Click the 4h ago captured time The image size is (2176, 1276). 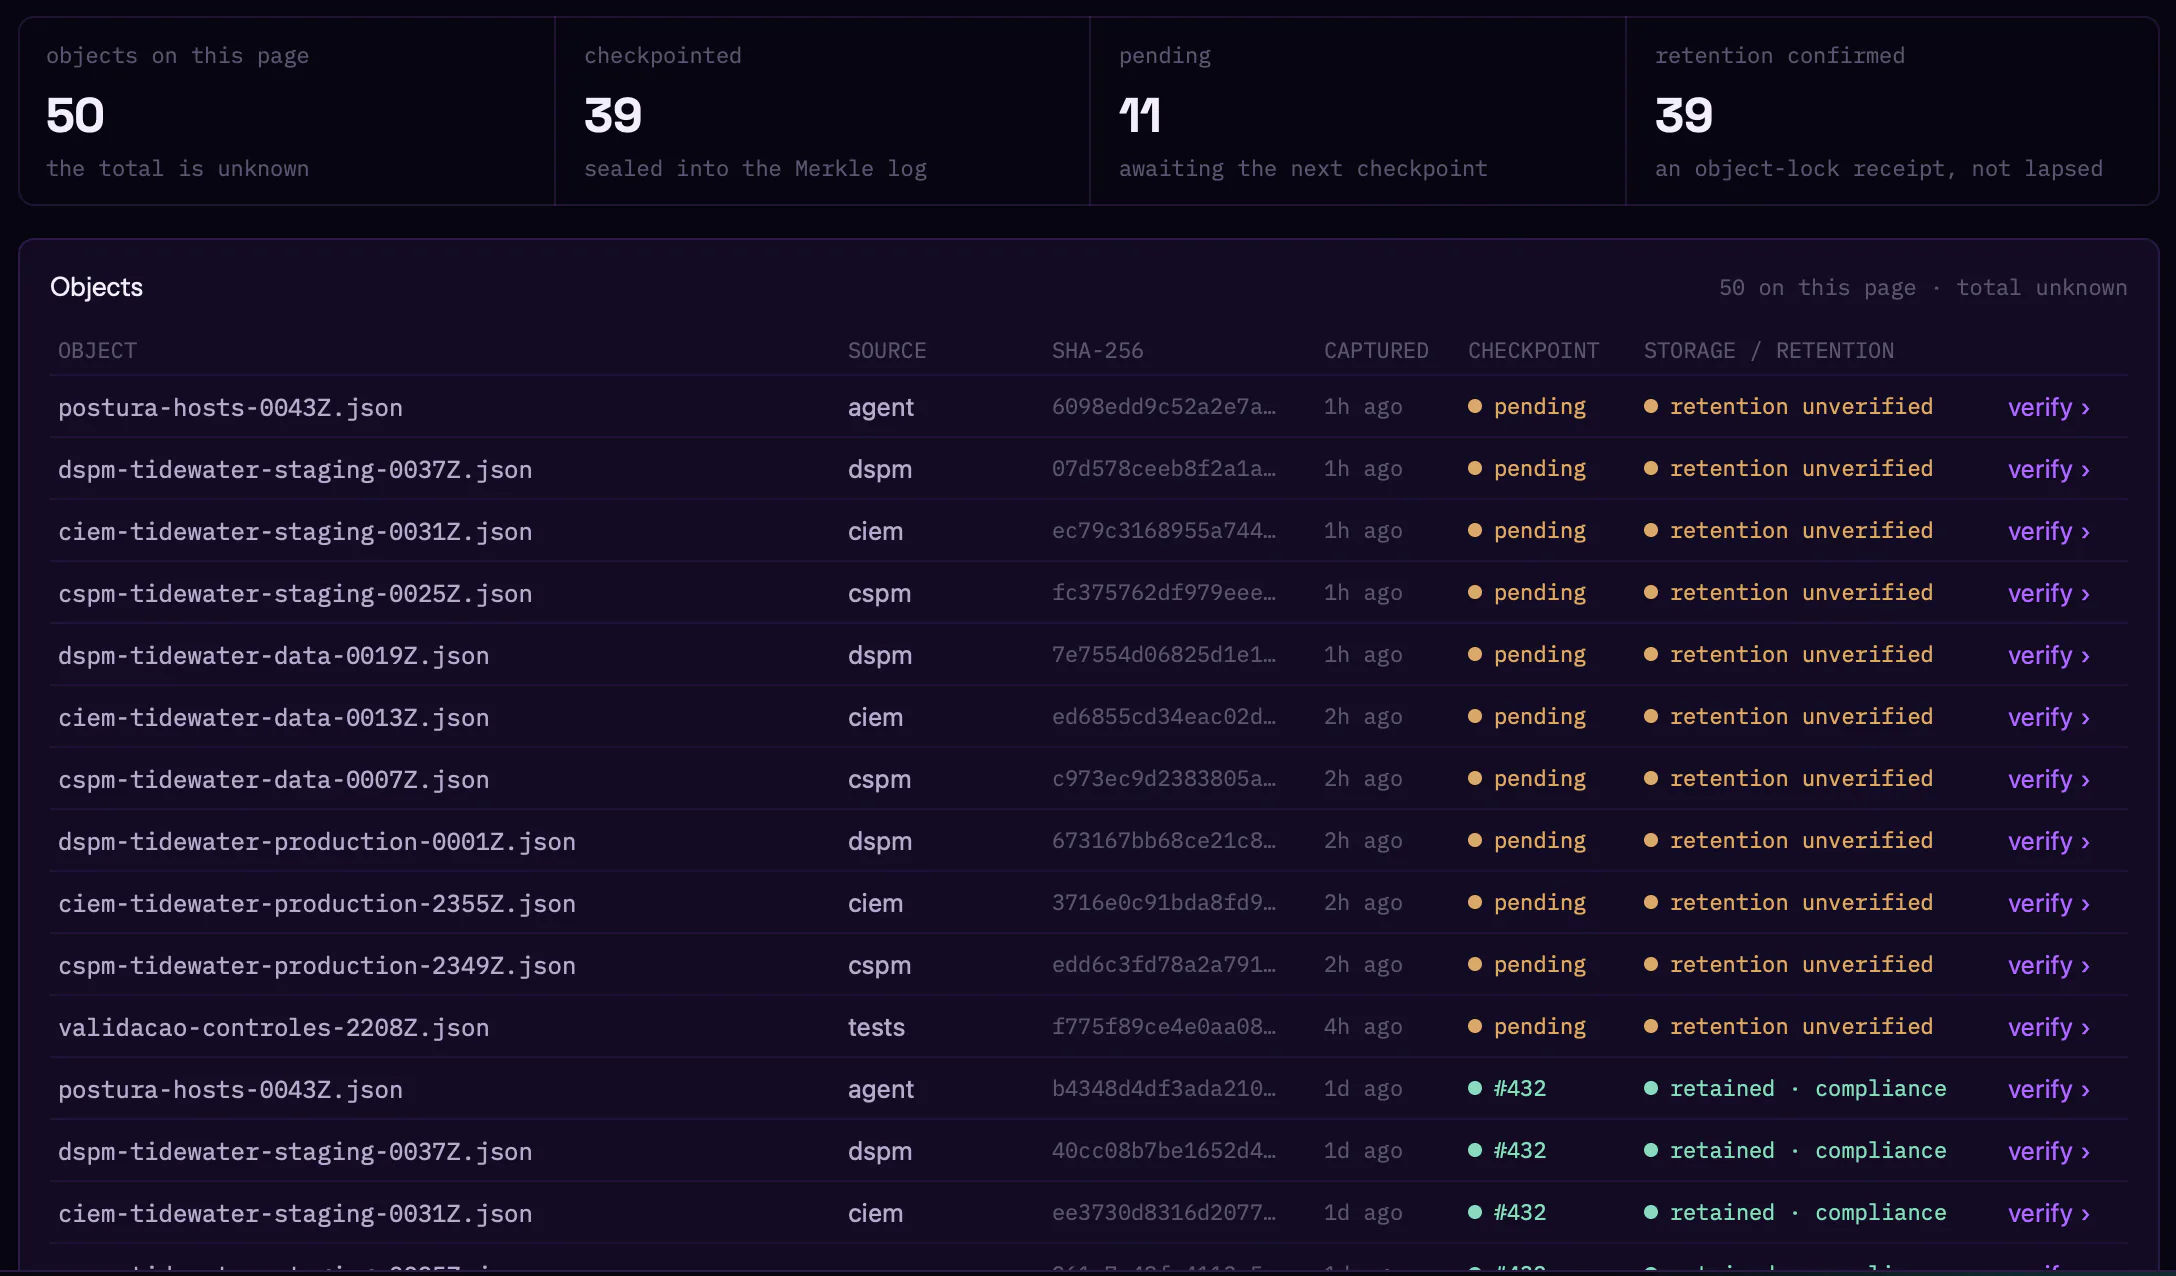point(1363,1027)
